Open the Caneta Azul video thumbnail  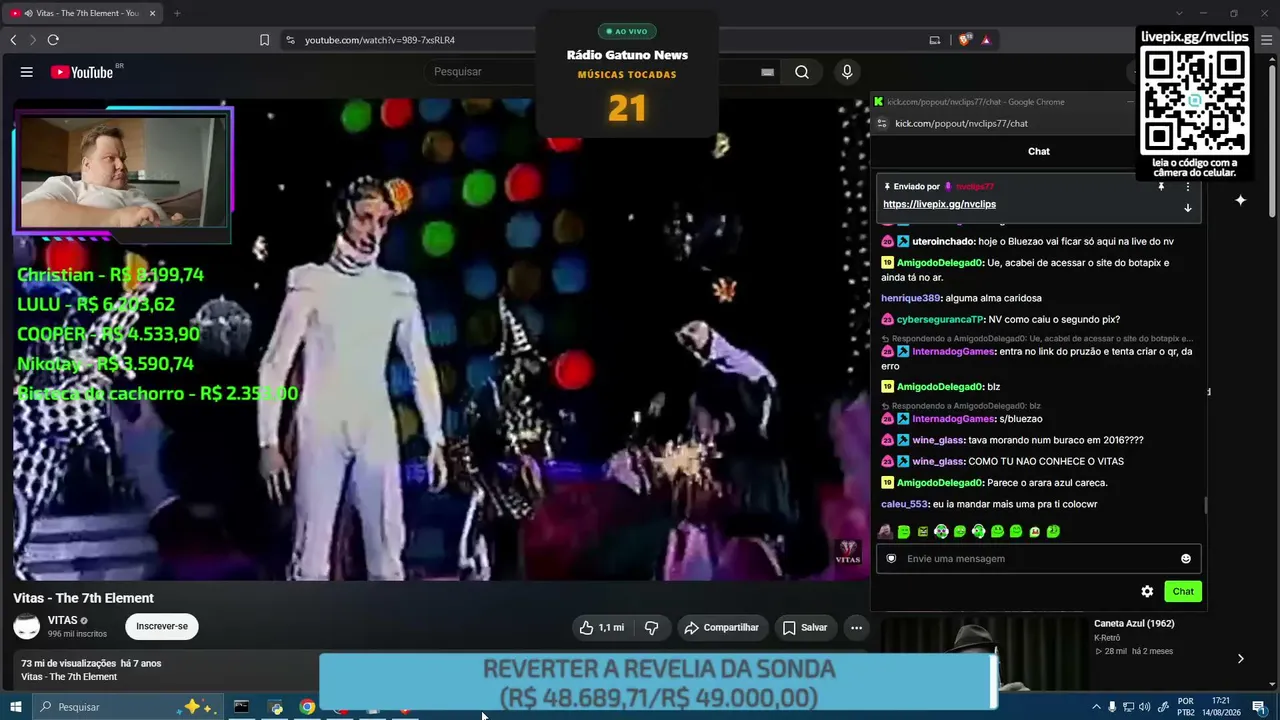[x=983, y=652]
